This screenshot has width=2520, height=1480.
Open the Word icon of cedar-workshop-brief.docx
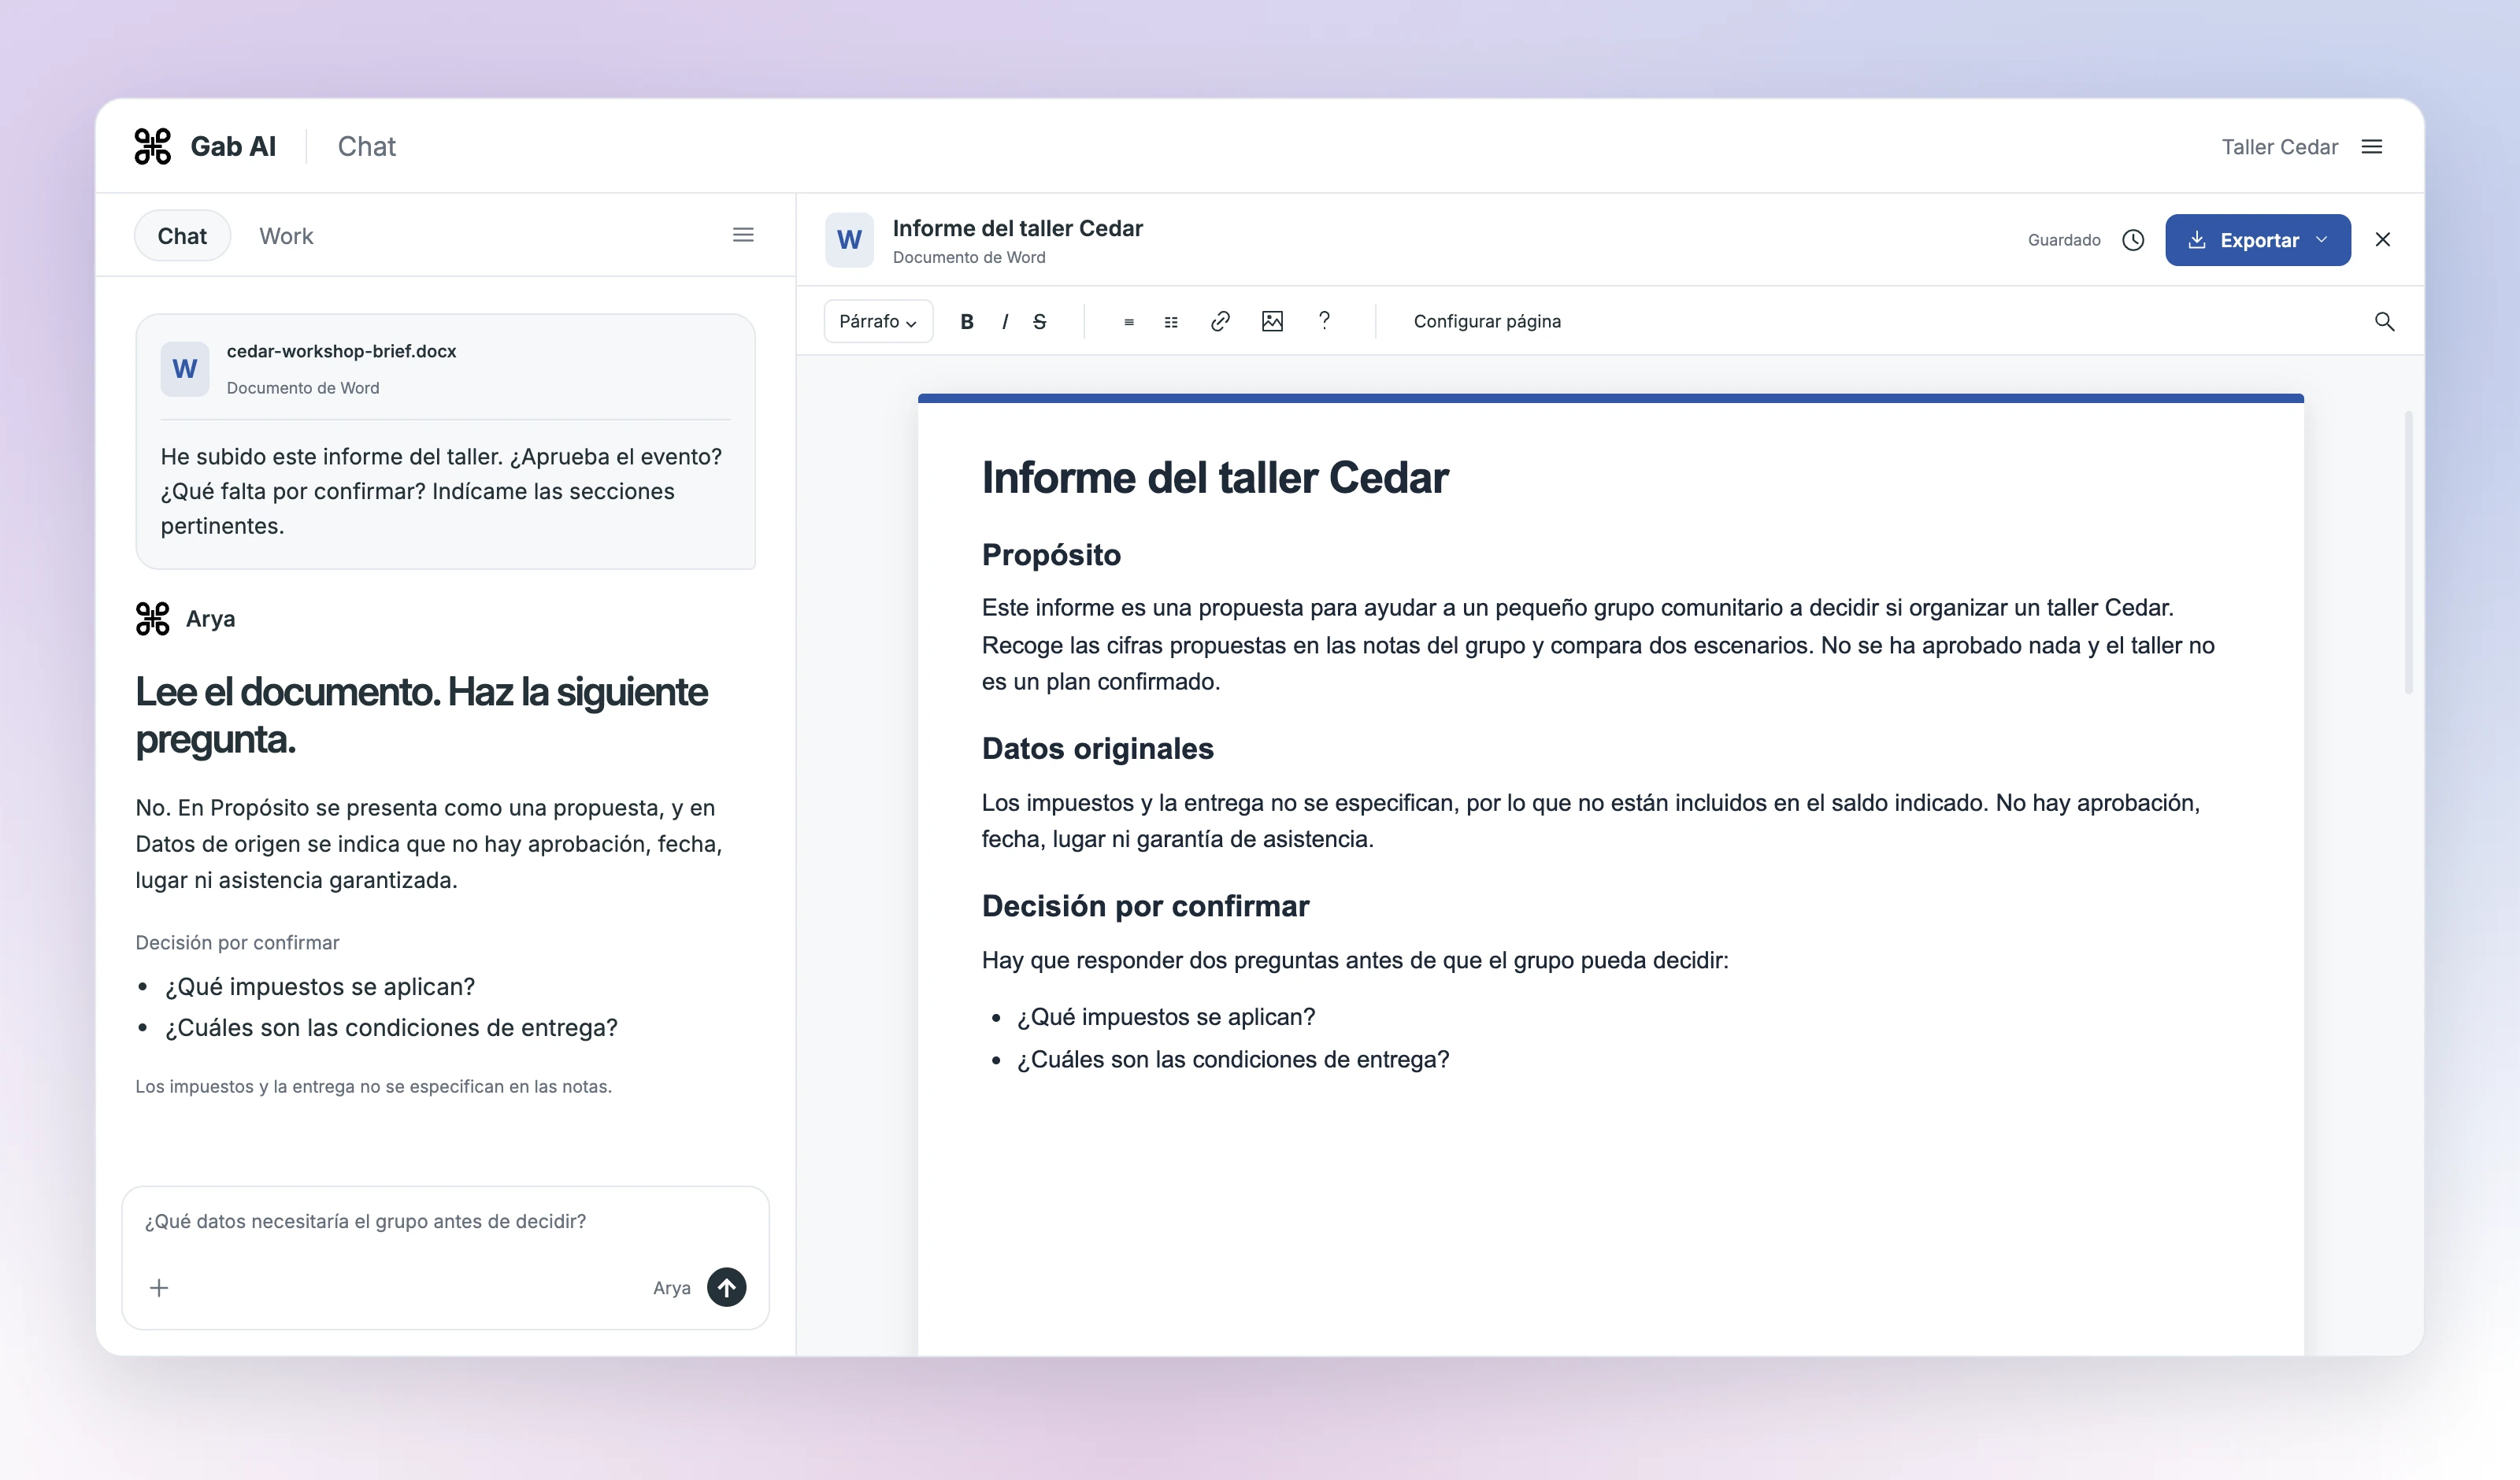[185, 369]
